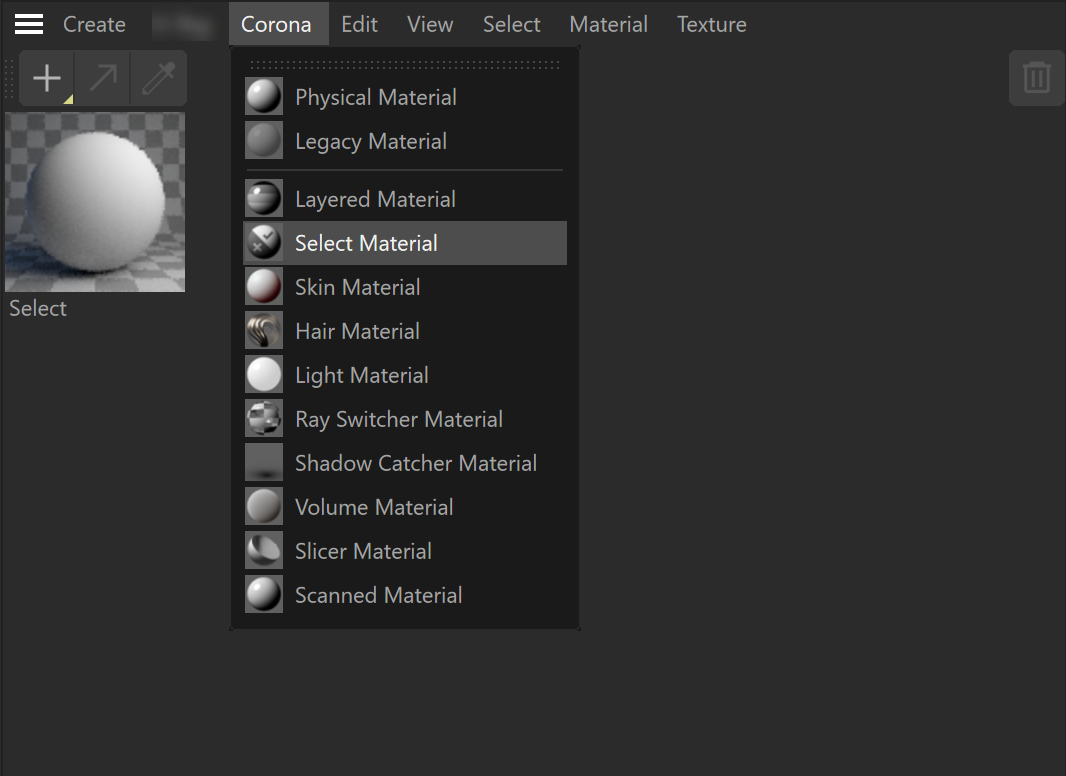Open the Create menu

coord(94,24)
